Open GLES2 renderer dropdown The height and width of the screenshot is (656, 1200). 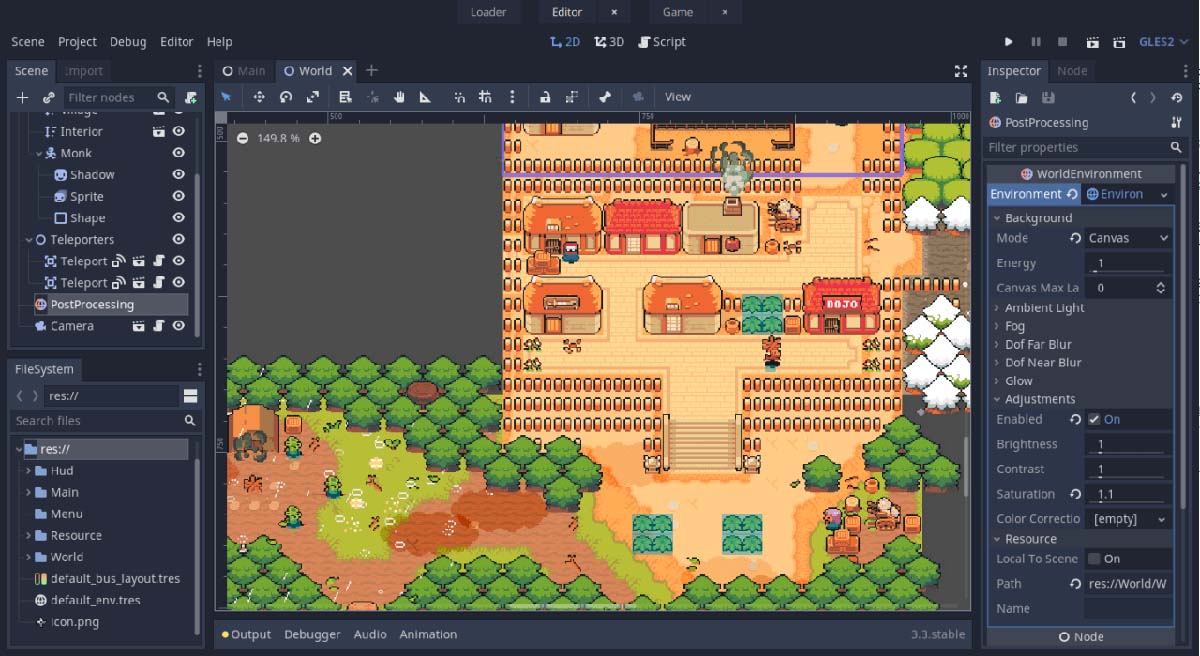pos(1163,42)
